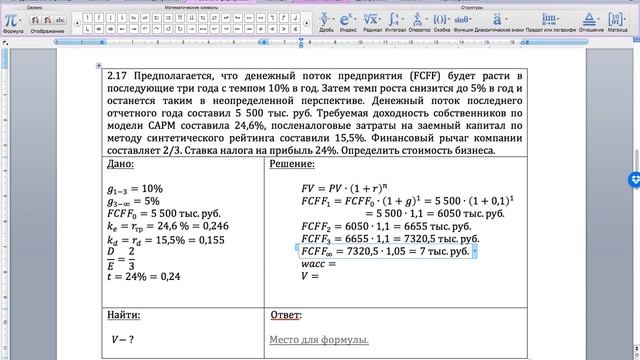Viewport: 640px width, 360px height.
Task: Click the problem number '2.17' text
Action: coord(117,76)
